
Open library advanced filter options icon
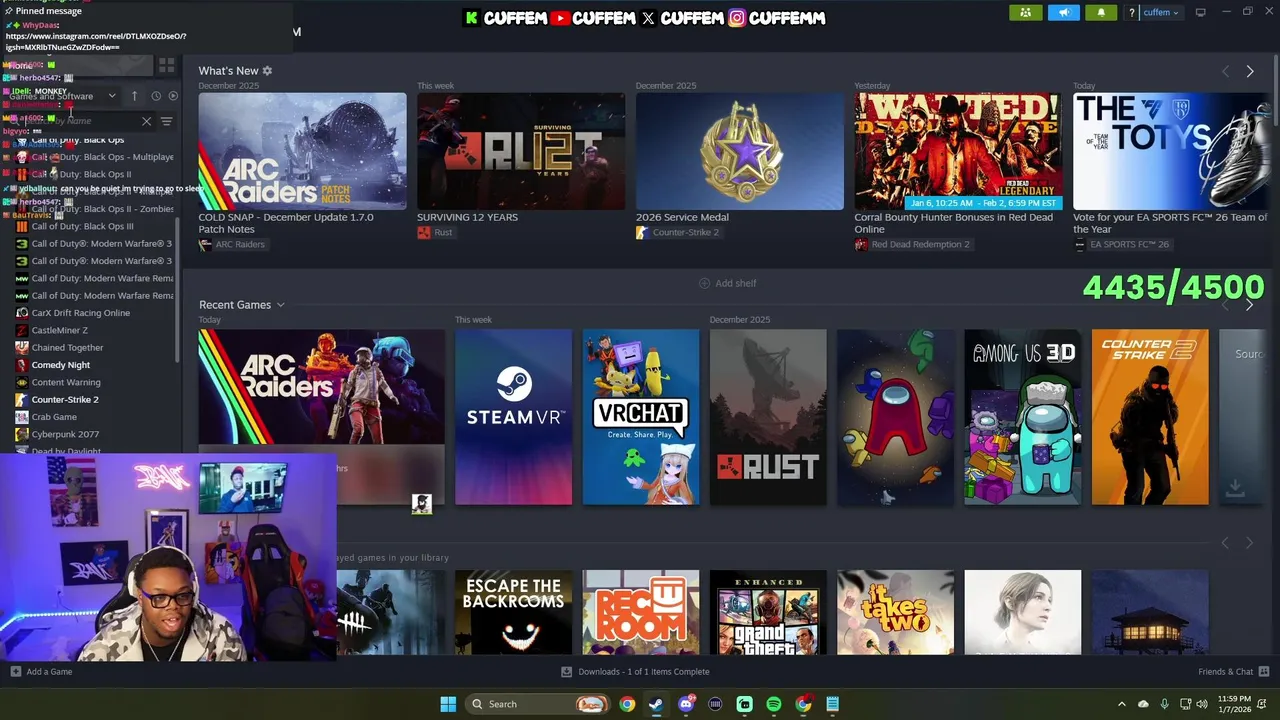(167, 122)
